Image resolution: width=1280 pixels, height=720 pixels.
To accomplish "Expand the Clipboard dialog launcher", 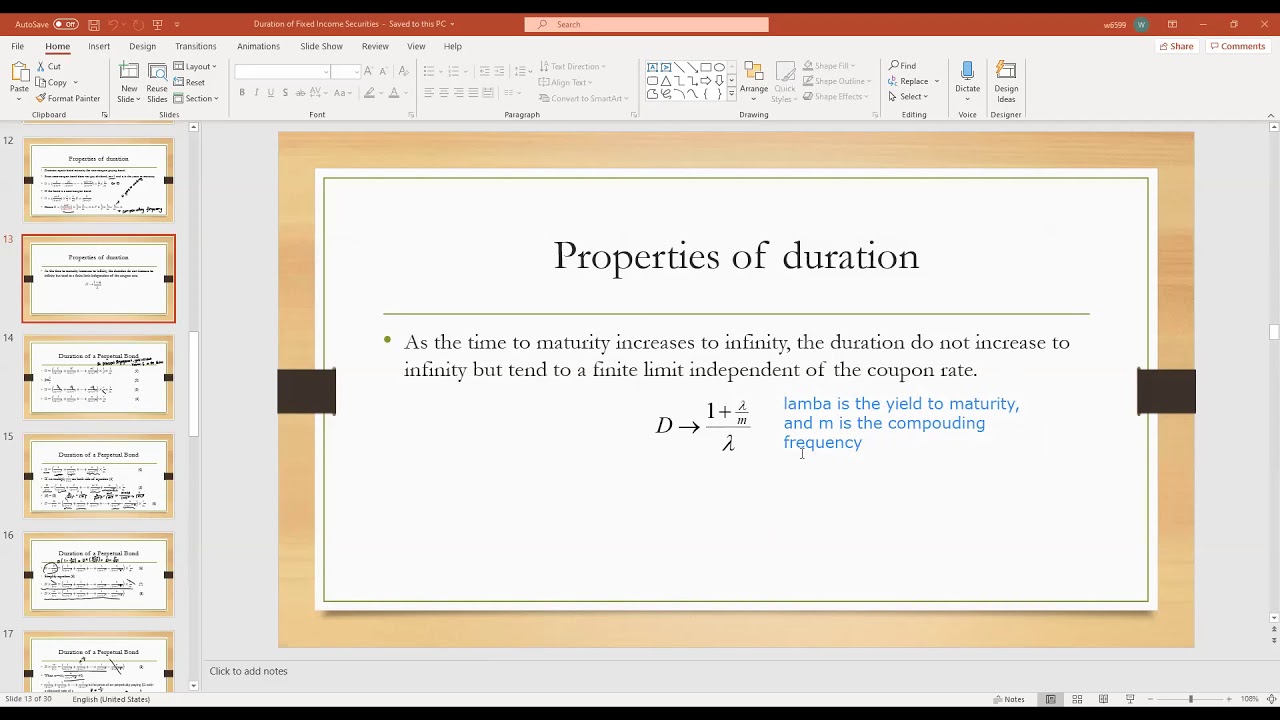I will pos(104,115).
